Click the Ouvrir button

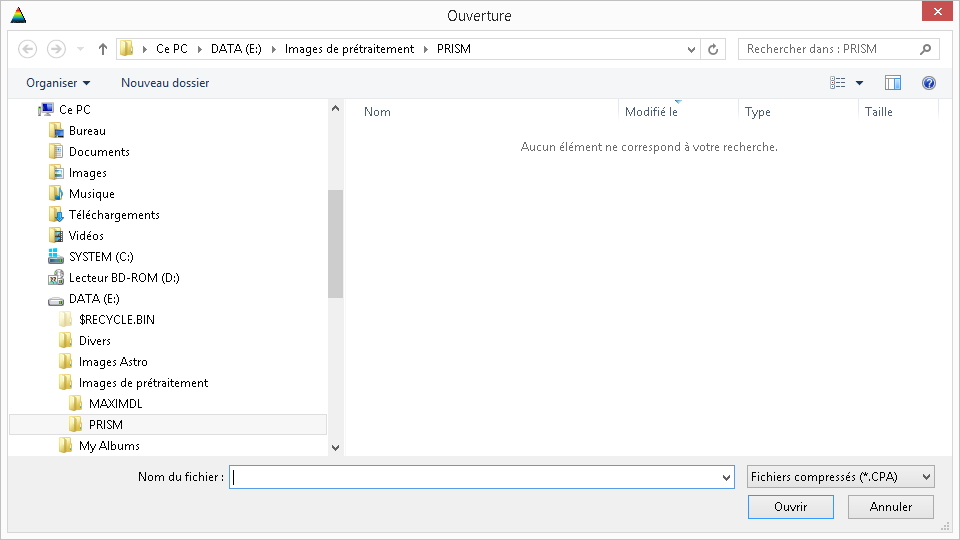pos(790,507)
